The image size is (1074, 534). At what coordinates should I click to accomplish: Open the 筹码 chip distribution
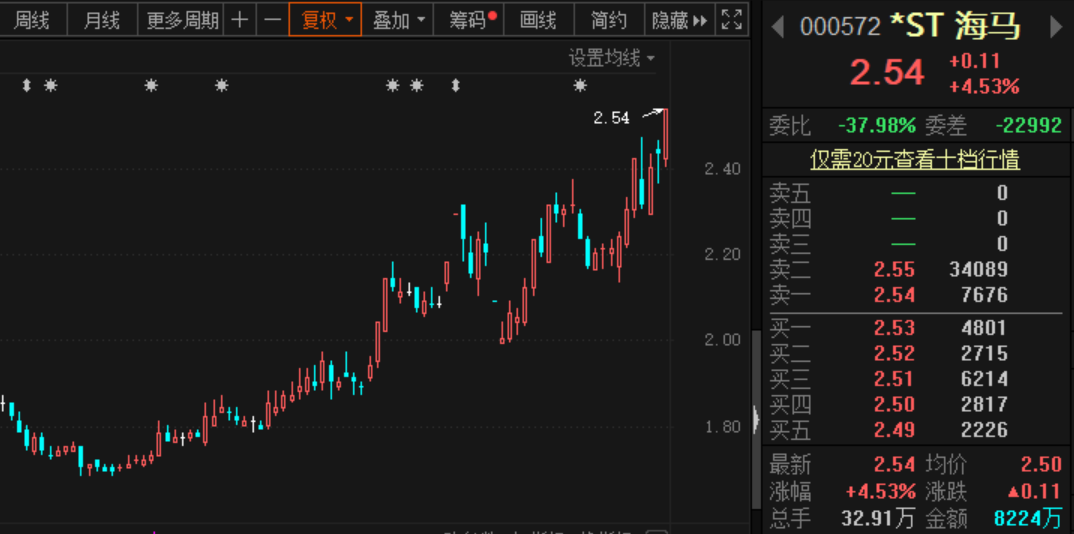pos(471,20)
